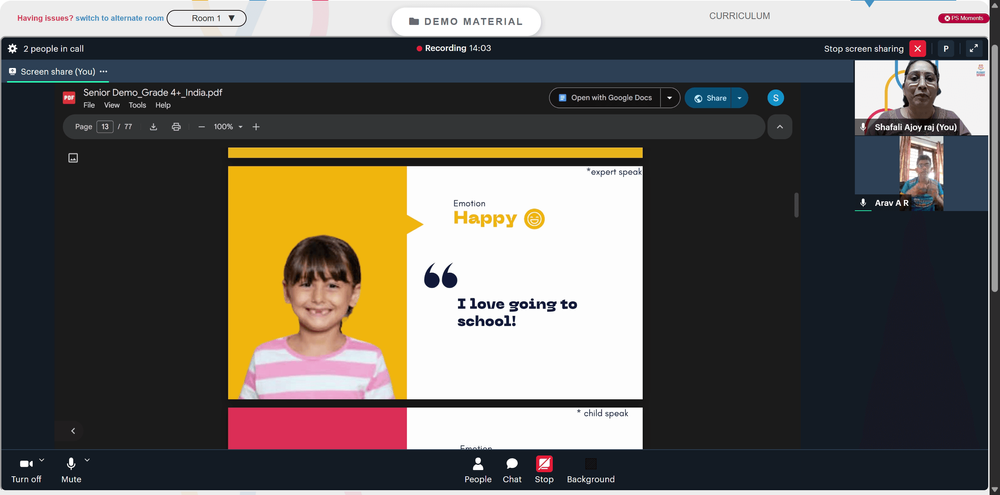
Task: Open the Room 1 dropdown
Action: point(207,18)
